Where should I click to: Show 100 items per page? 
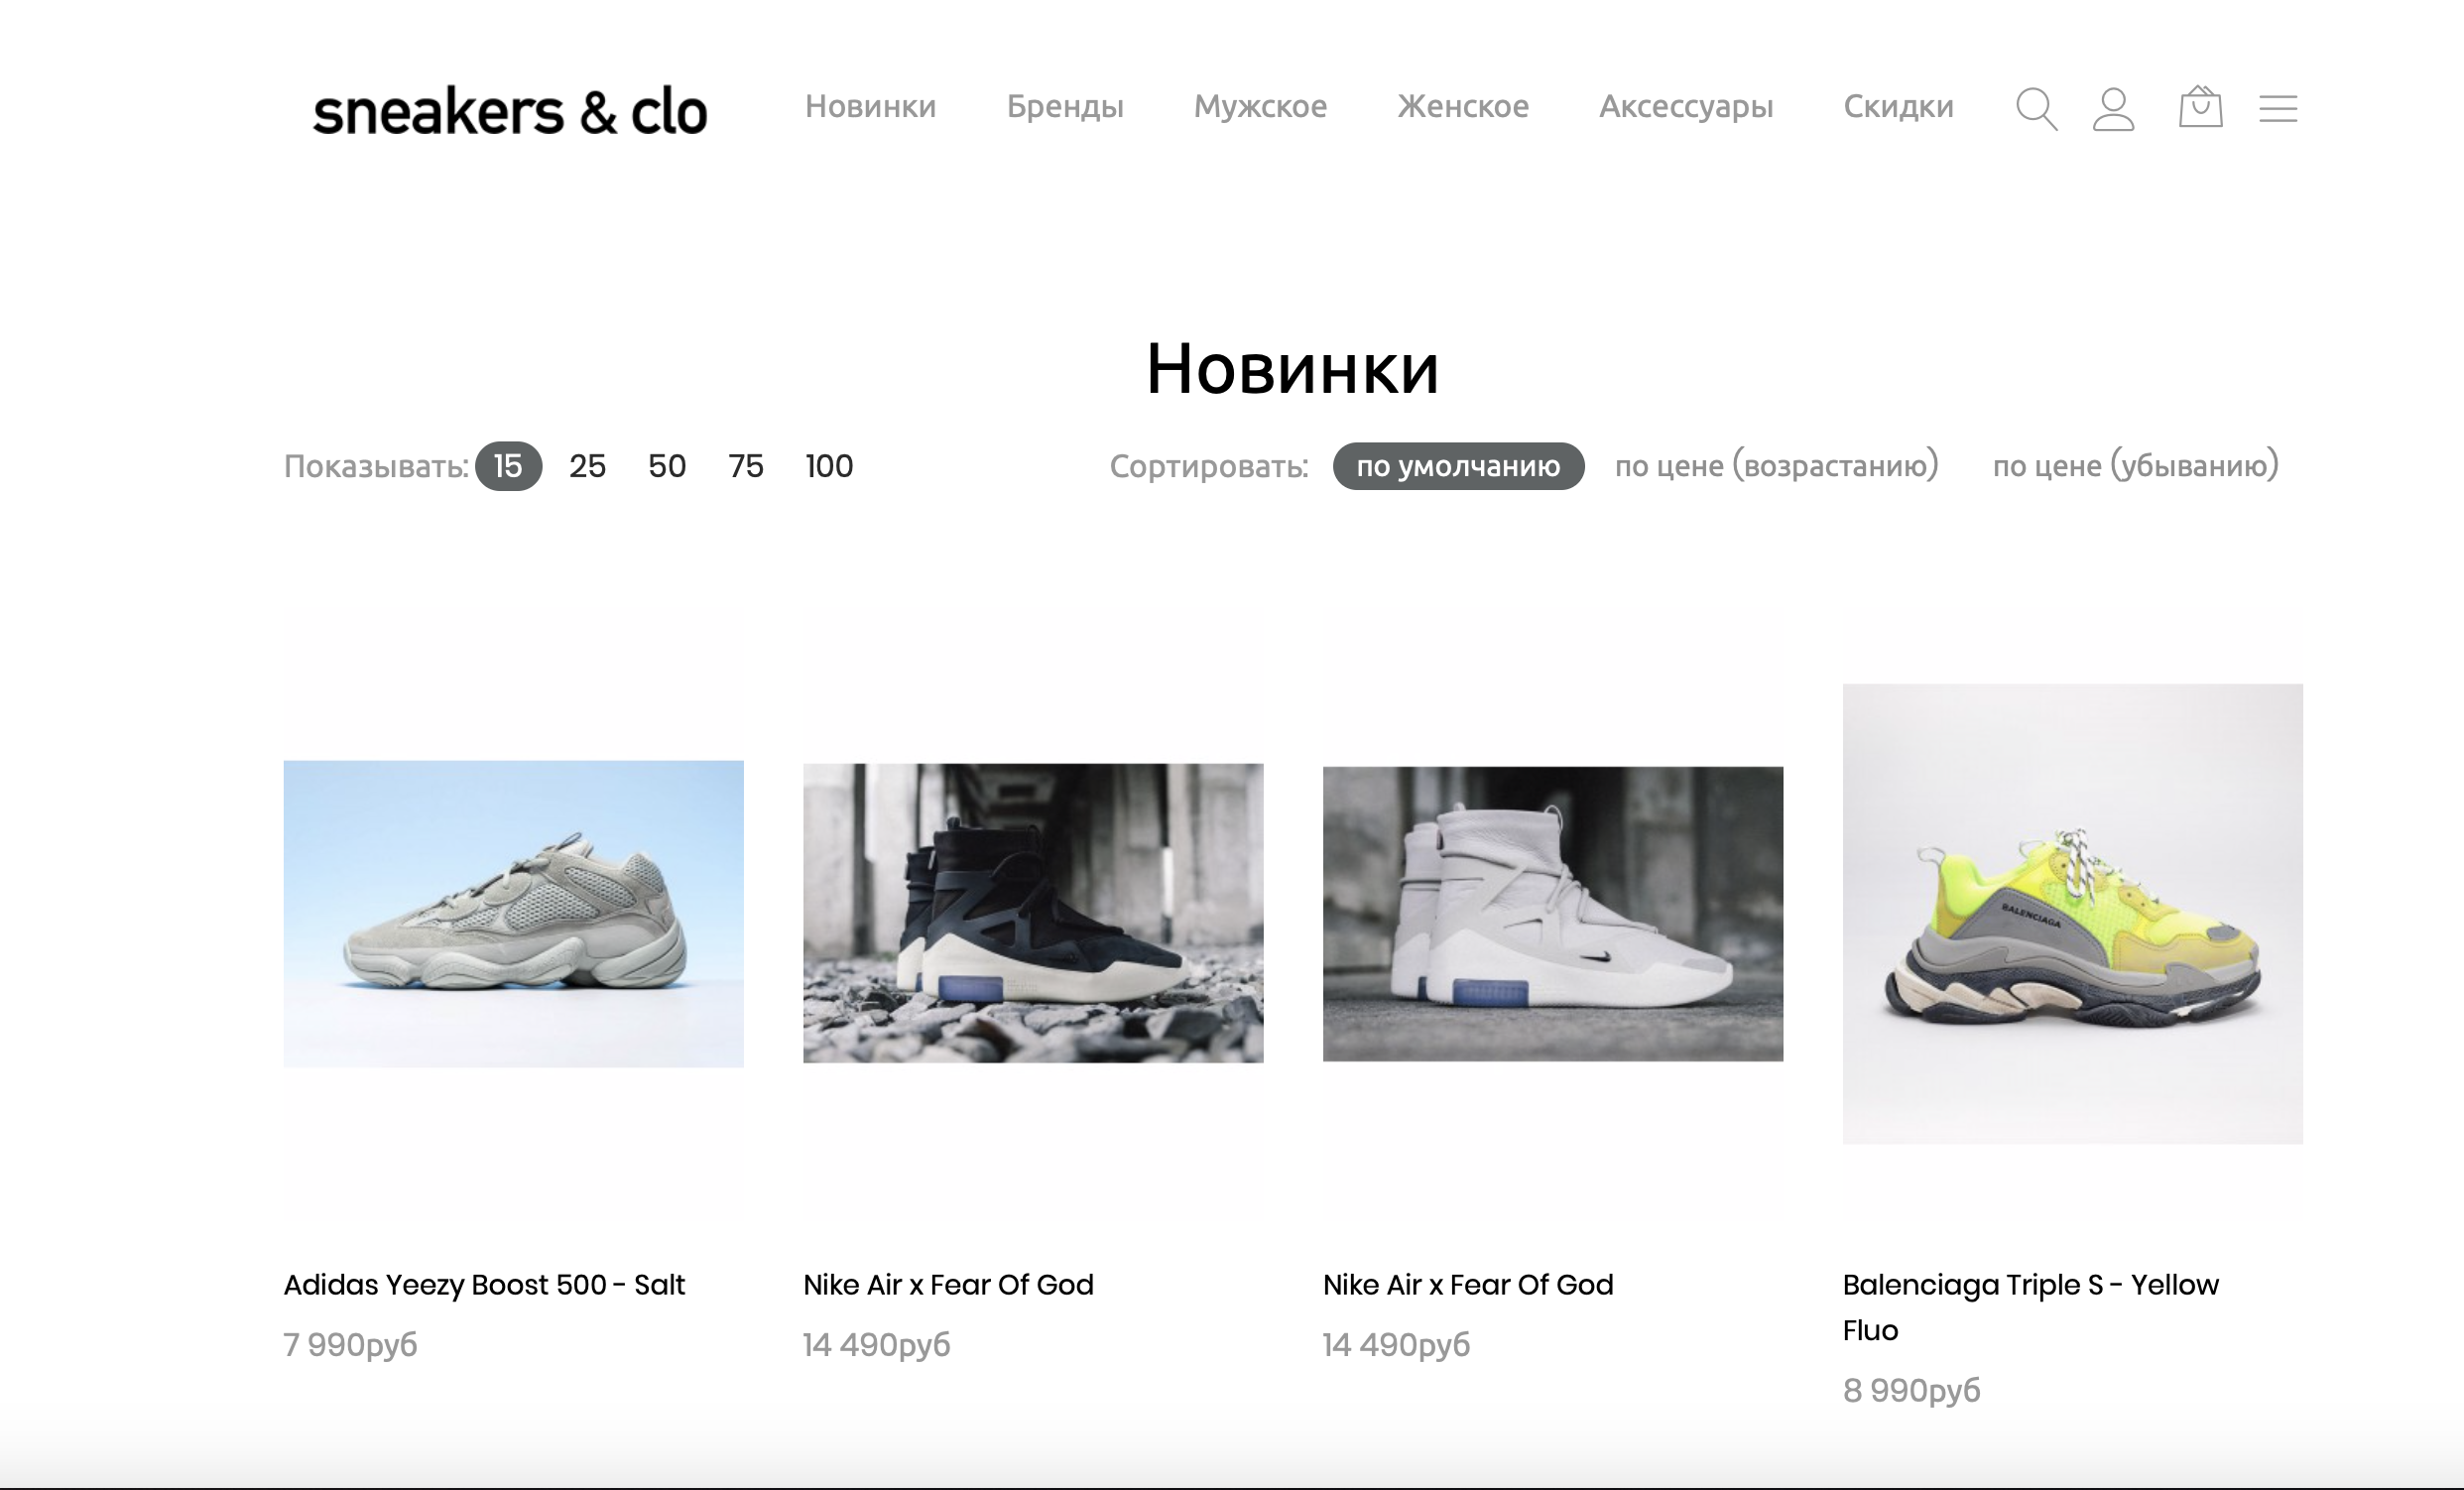[x=829, y=466]
